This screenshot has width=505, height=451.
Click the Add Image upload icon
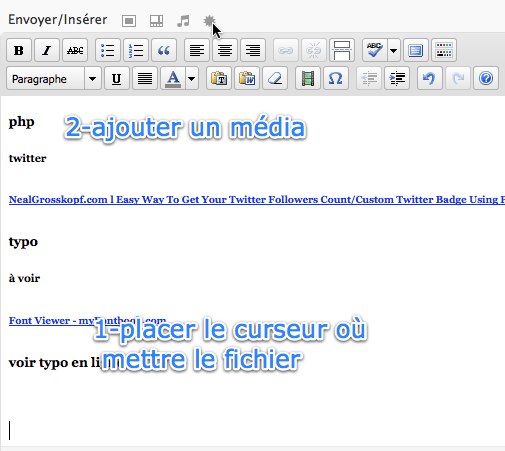coord(129,21)
